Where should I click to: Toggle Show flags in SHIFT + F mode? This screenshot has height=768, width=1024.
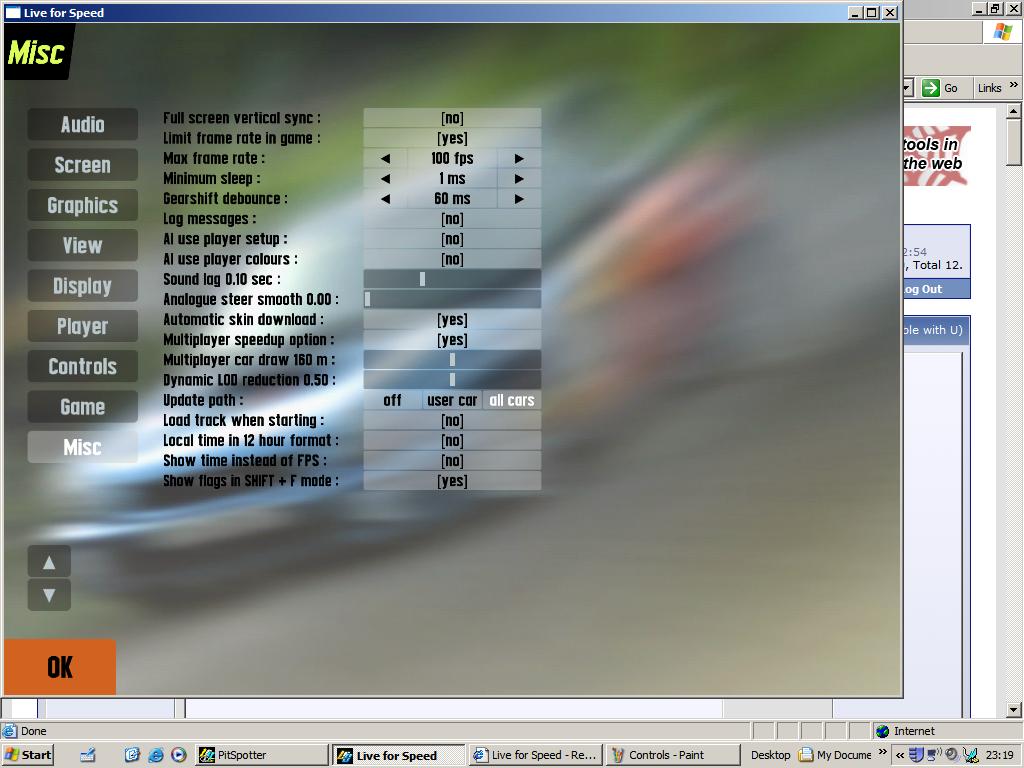point(452,481)
